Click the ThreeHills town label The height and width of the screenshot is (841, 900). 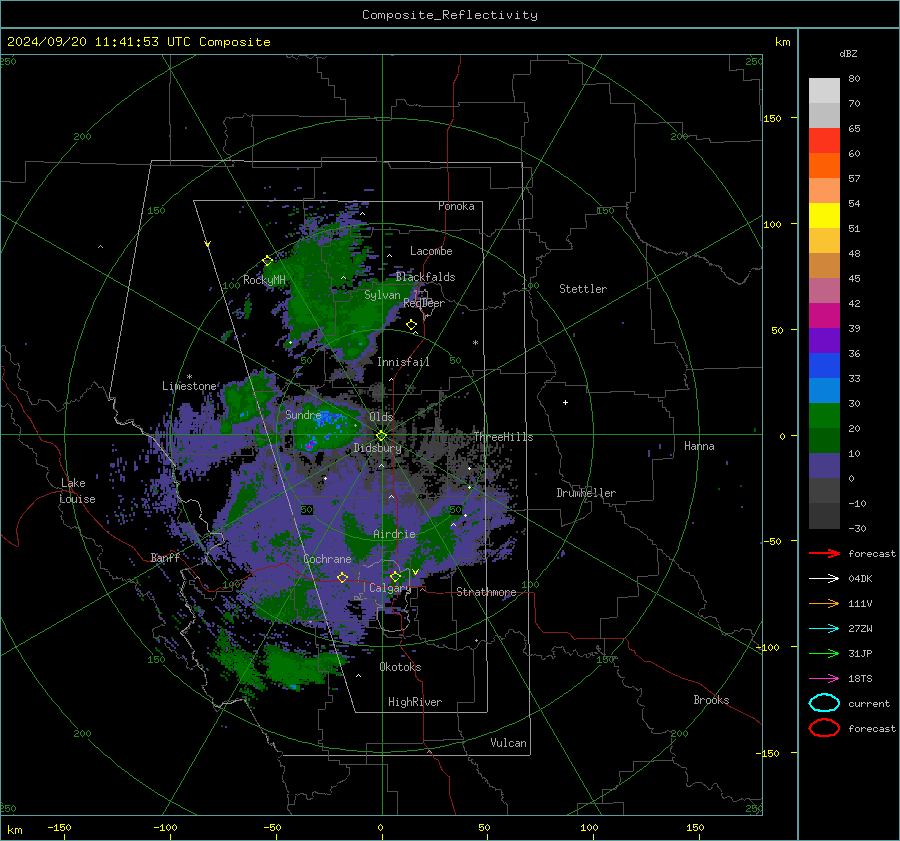click(503, 437)
